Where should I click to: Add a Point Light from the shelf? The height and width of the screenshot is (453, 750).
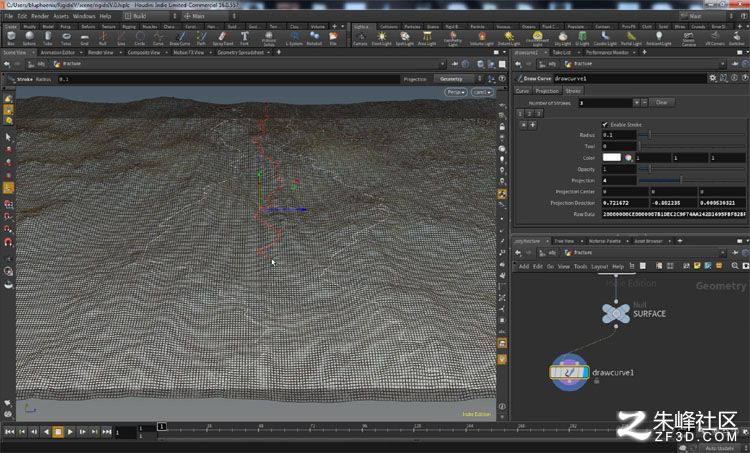pos(382,38)
